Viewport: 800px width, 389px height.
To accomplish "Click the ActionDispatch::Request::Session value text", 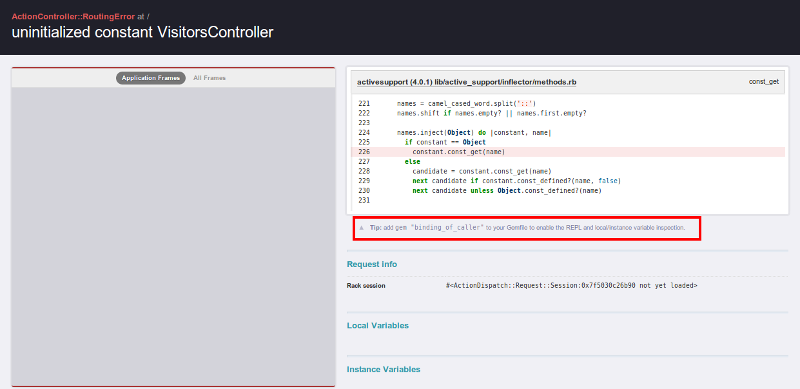I will coord(571,286).
